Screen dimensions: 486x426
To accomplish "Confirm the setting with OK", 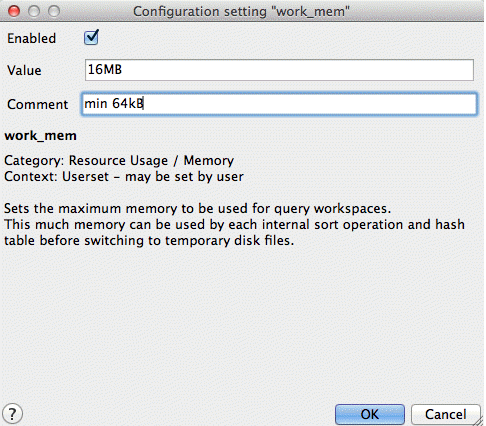I will 369,414.
